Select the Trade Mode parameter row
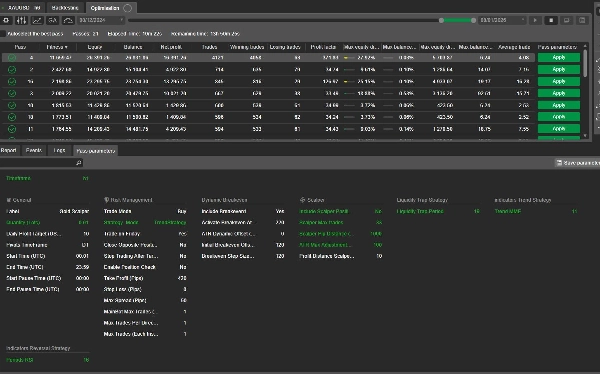Image resolution: width=600 pixels, height=374 pixels. [x=145, y=211]
